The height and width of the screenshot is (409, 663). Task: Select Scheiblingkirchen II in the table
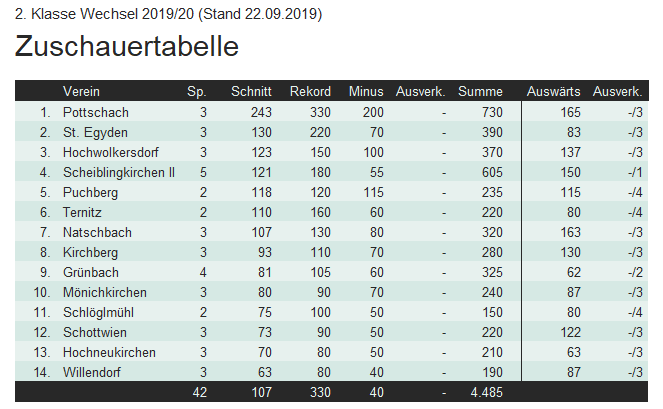click(119, 173)
